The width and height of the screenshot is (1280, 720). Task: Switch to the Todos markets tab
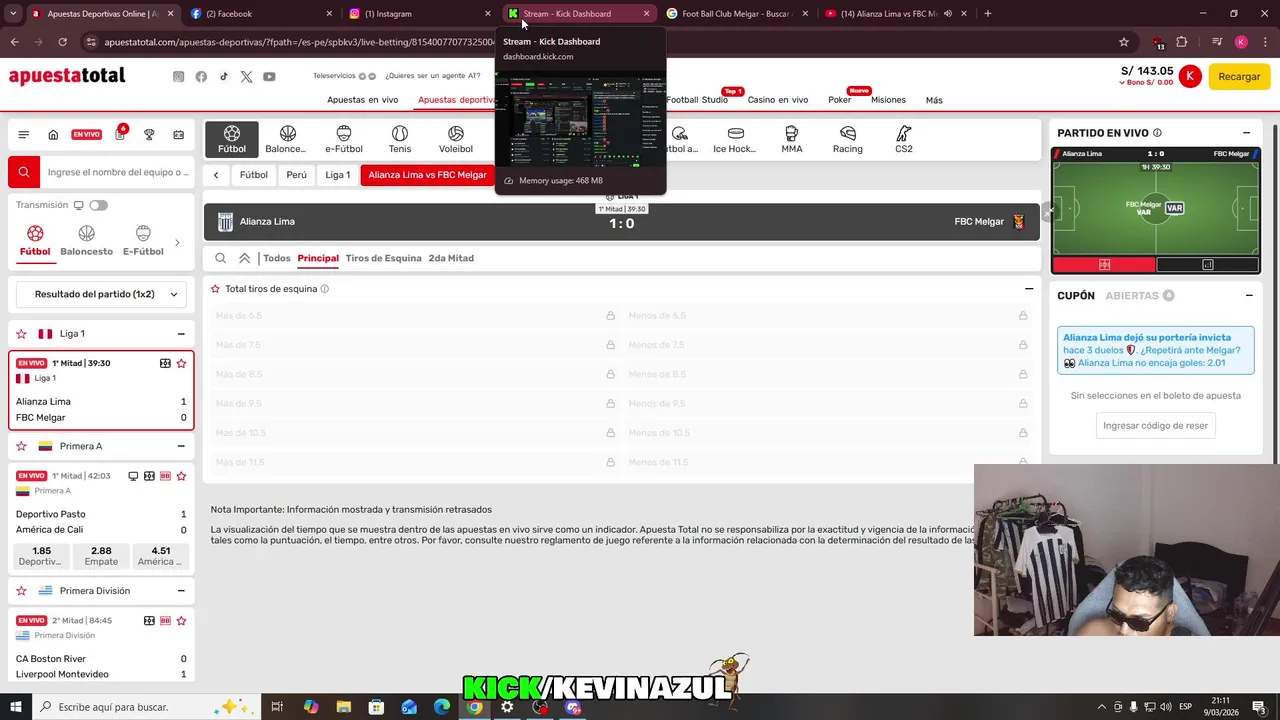[x=277, y=258]
